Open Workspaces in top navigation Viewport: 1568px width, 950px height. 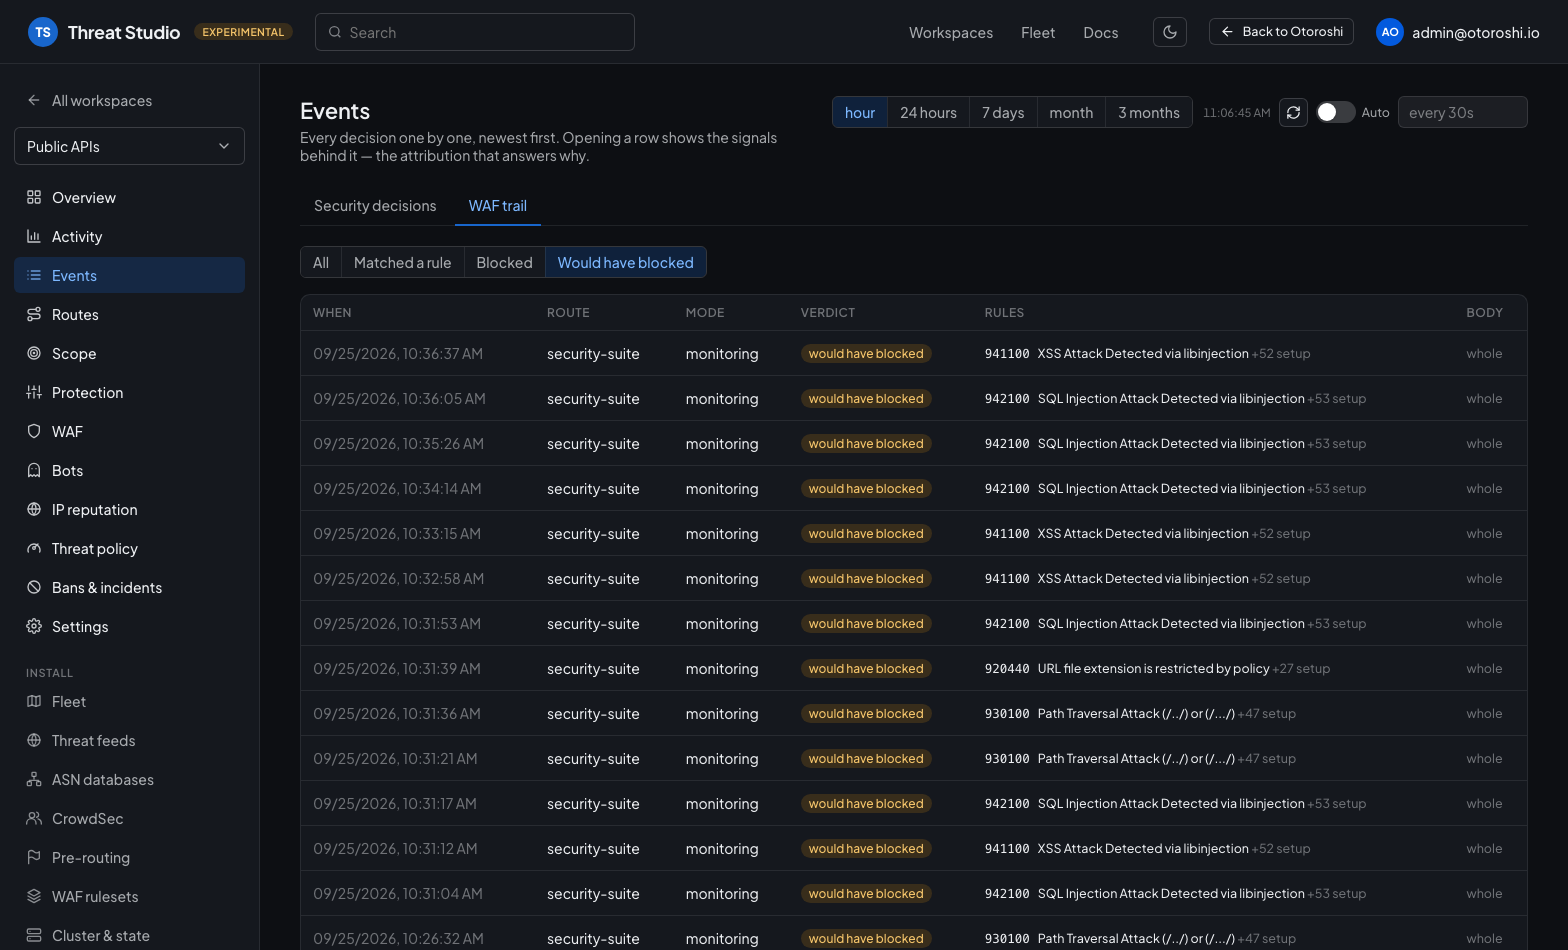[x=951, y=32]
